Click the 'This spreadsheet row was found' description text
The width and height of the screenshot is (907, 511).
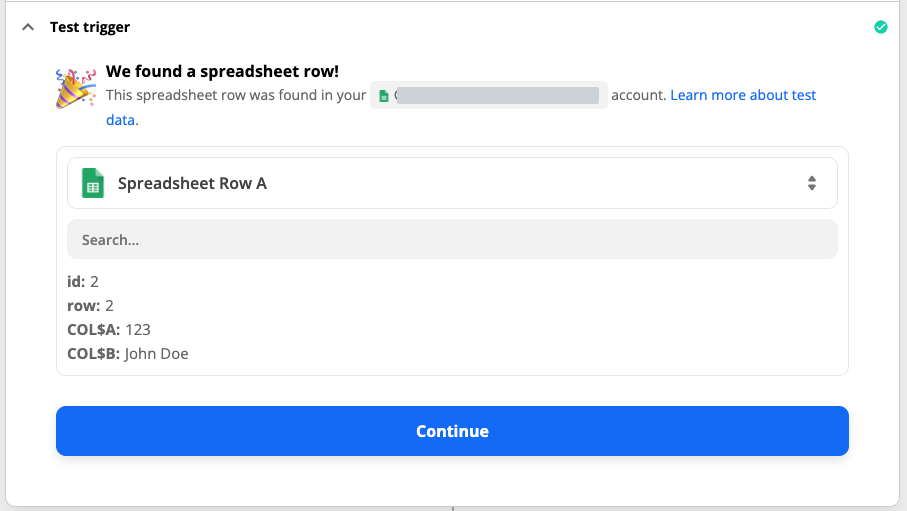pos(236,96)
